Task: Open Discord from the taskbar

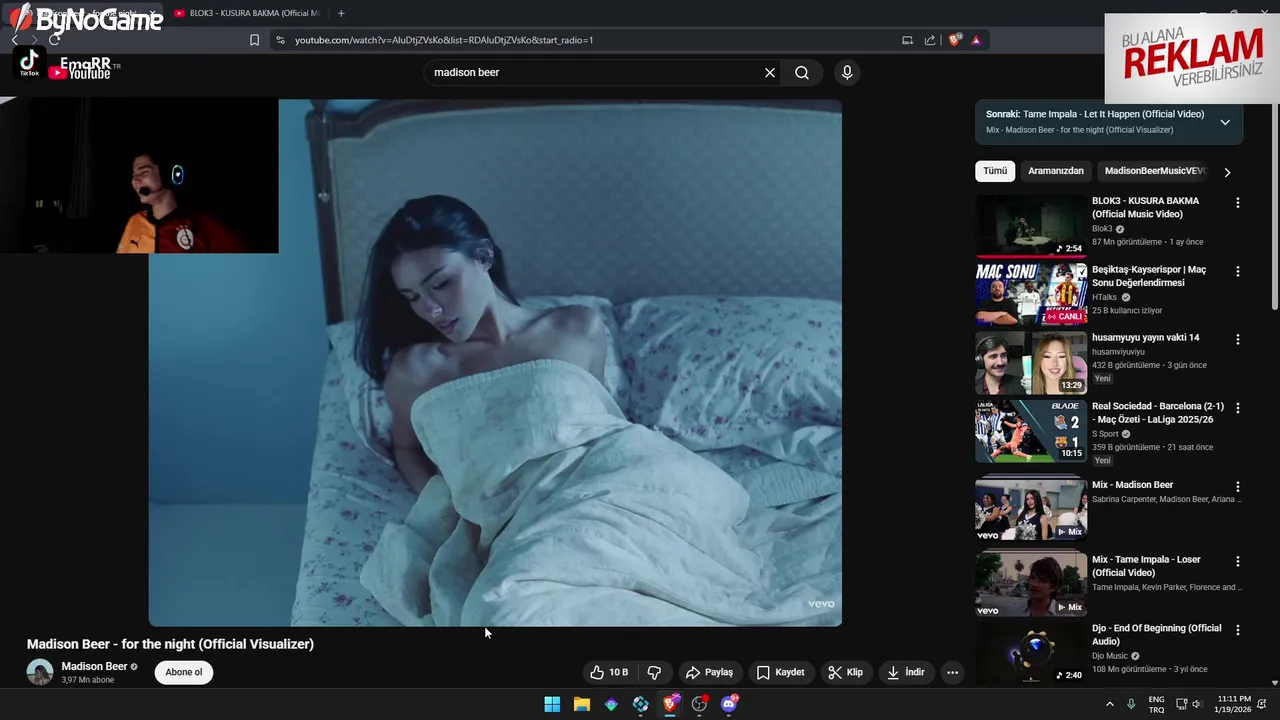Action: pyautogui.click(x=729, y=704)
